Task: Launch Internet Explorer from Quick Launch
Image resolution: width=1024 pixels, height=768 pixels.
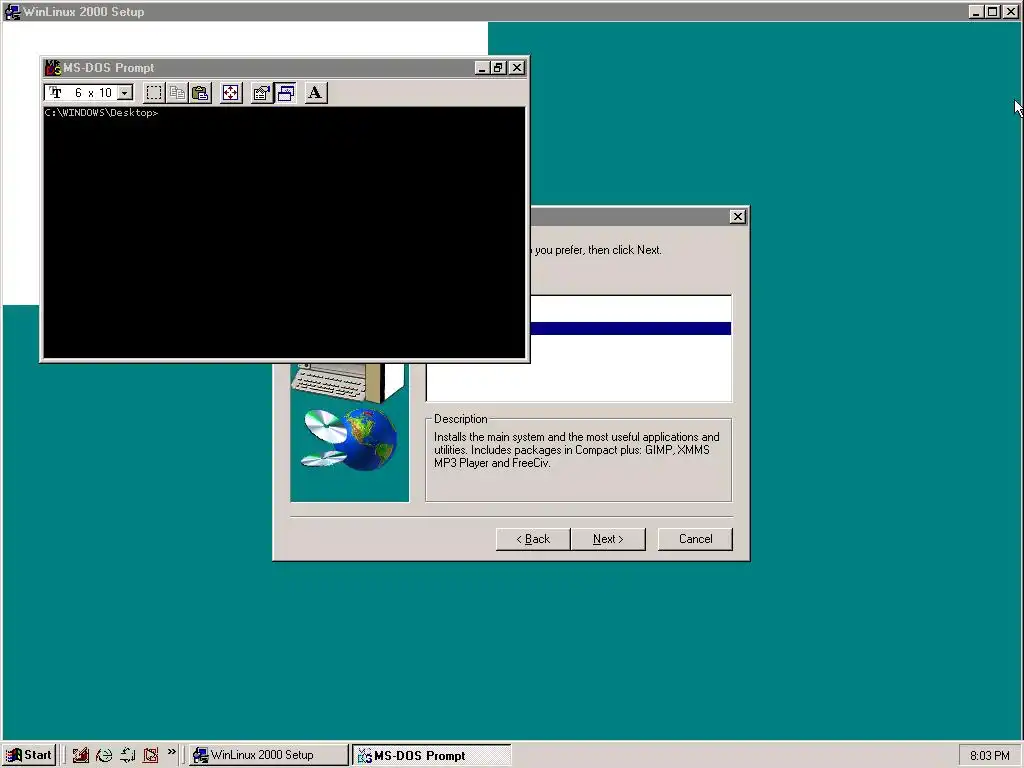Action: (x=104, y=755)
